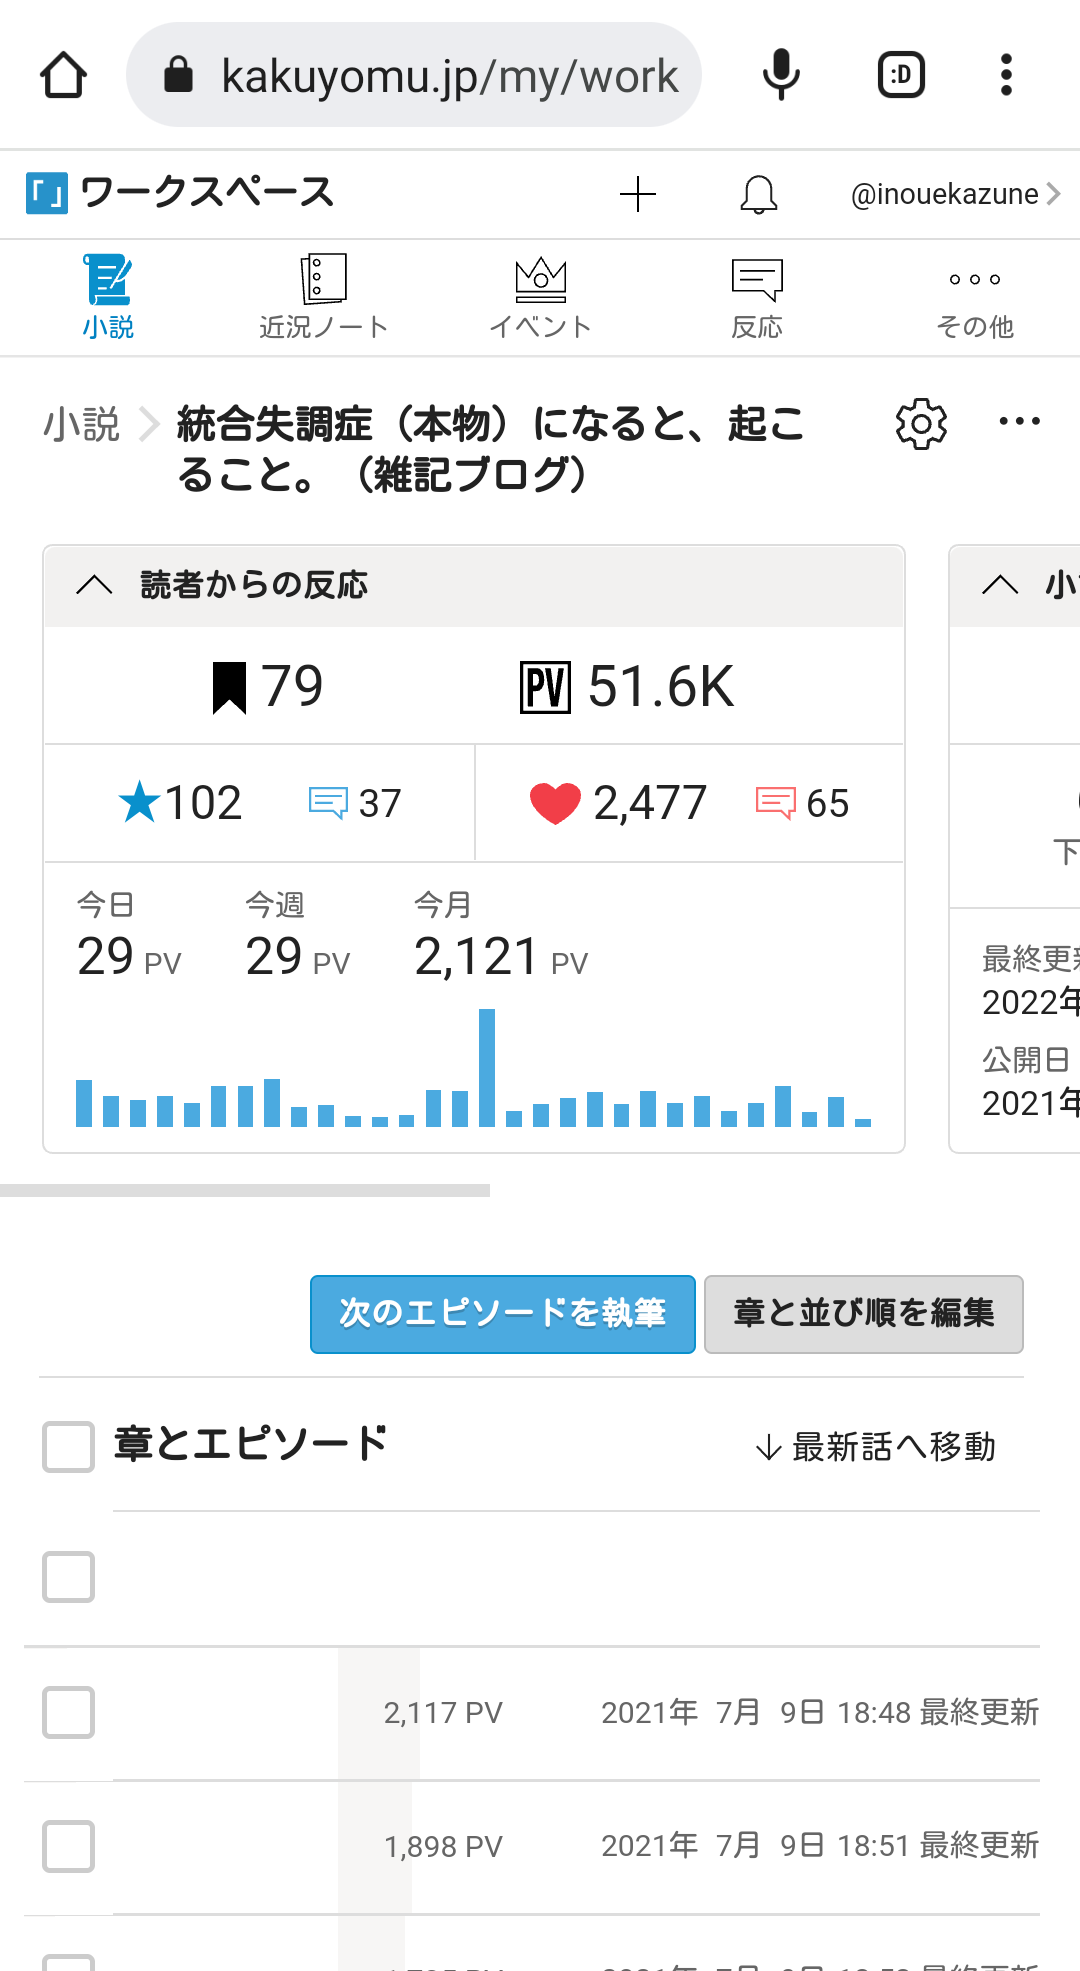Click the plus icon to create new work

pos(637,194)
